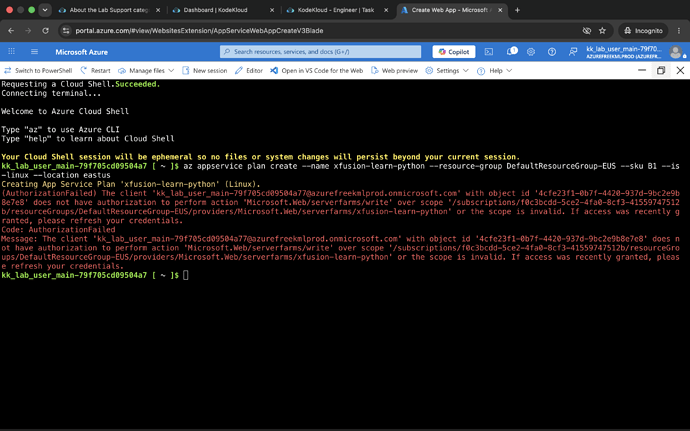Switch to Dashboard | KodeKloud tab
Image resolution: width=690 pixels, height=431 pixels.
point(216,10)
